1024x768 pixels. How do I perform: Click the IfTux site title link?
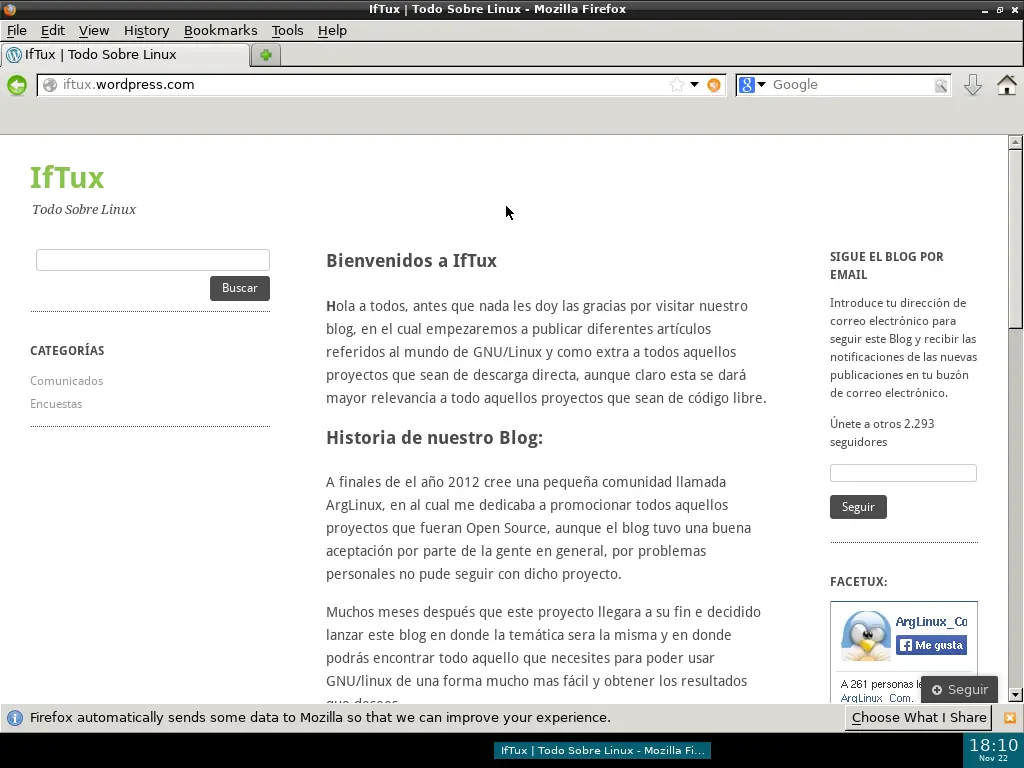pyautogui.click(x=67, y=178)
